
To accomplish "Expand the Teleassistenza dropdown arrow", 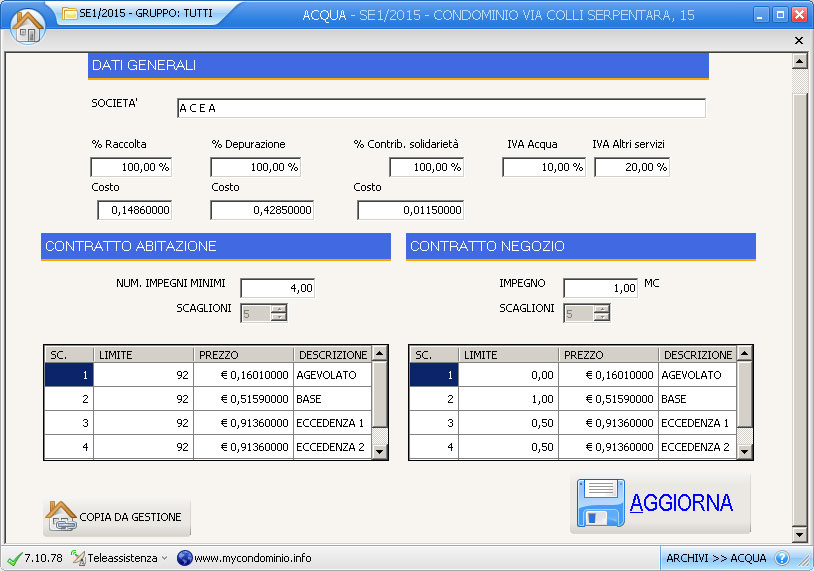I will 164,558.
